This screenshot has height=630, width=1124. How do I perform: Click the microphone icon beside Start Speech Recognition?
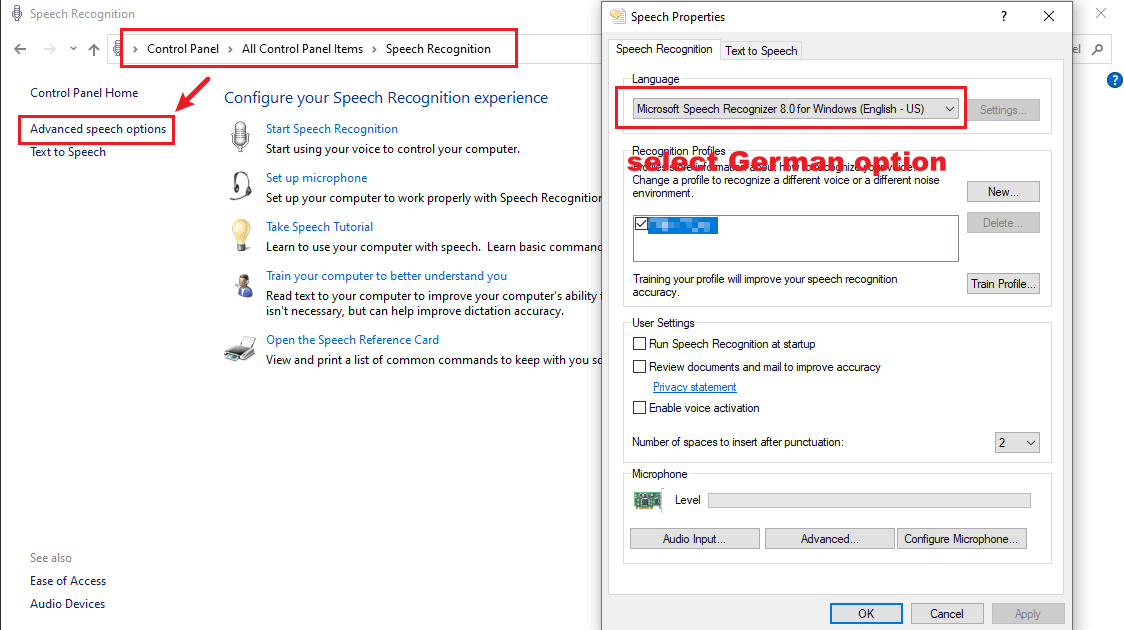point(241,136)
